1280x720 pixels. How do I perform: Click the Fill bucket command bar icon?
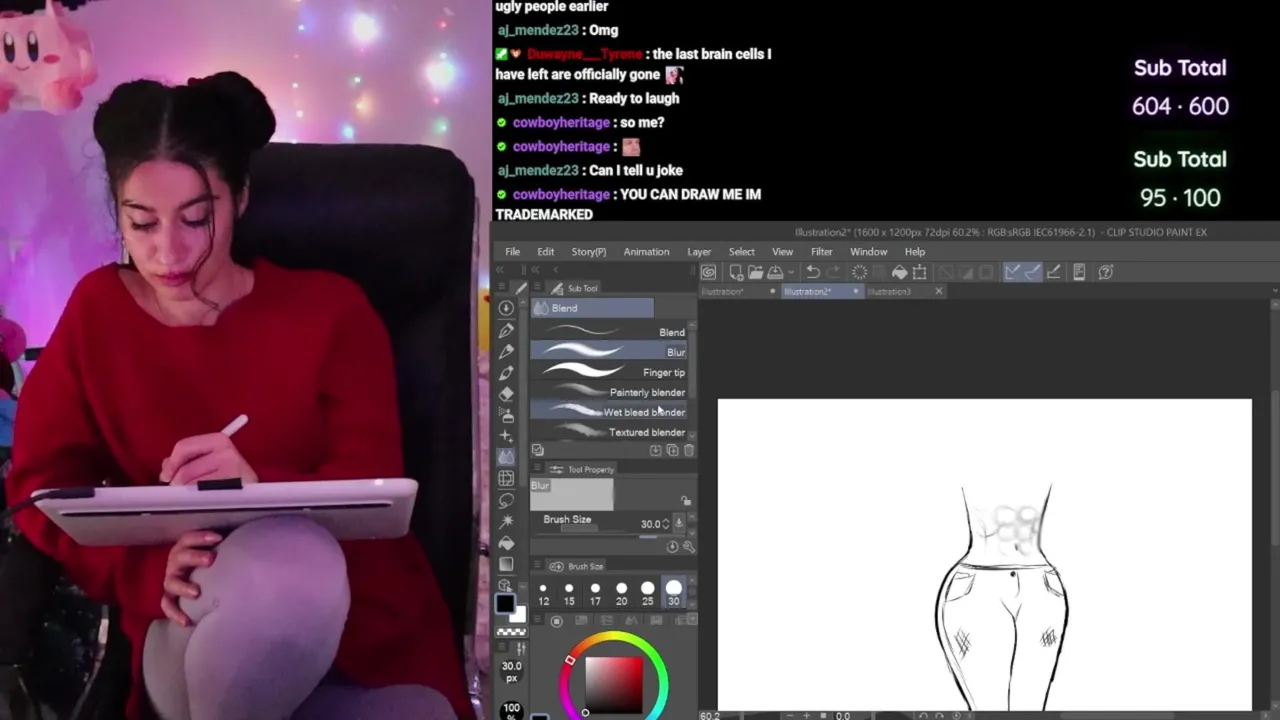(900, 272)
